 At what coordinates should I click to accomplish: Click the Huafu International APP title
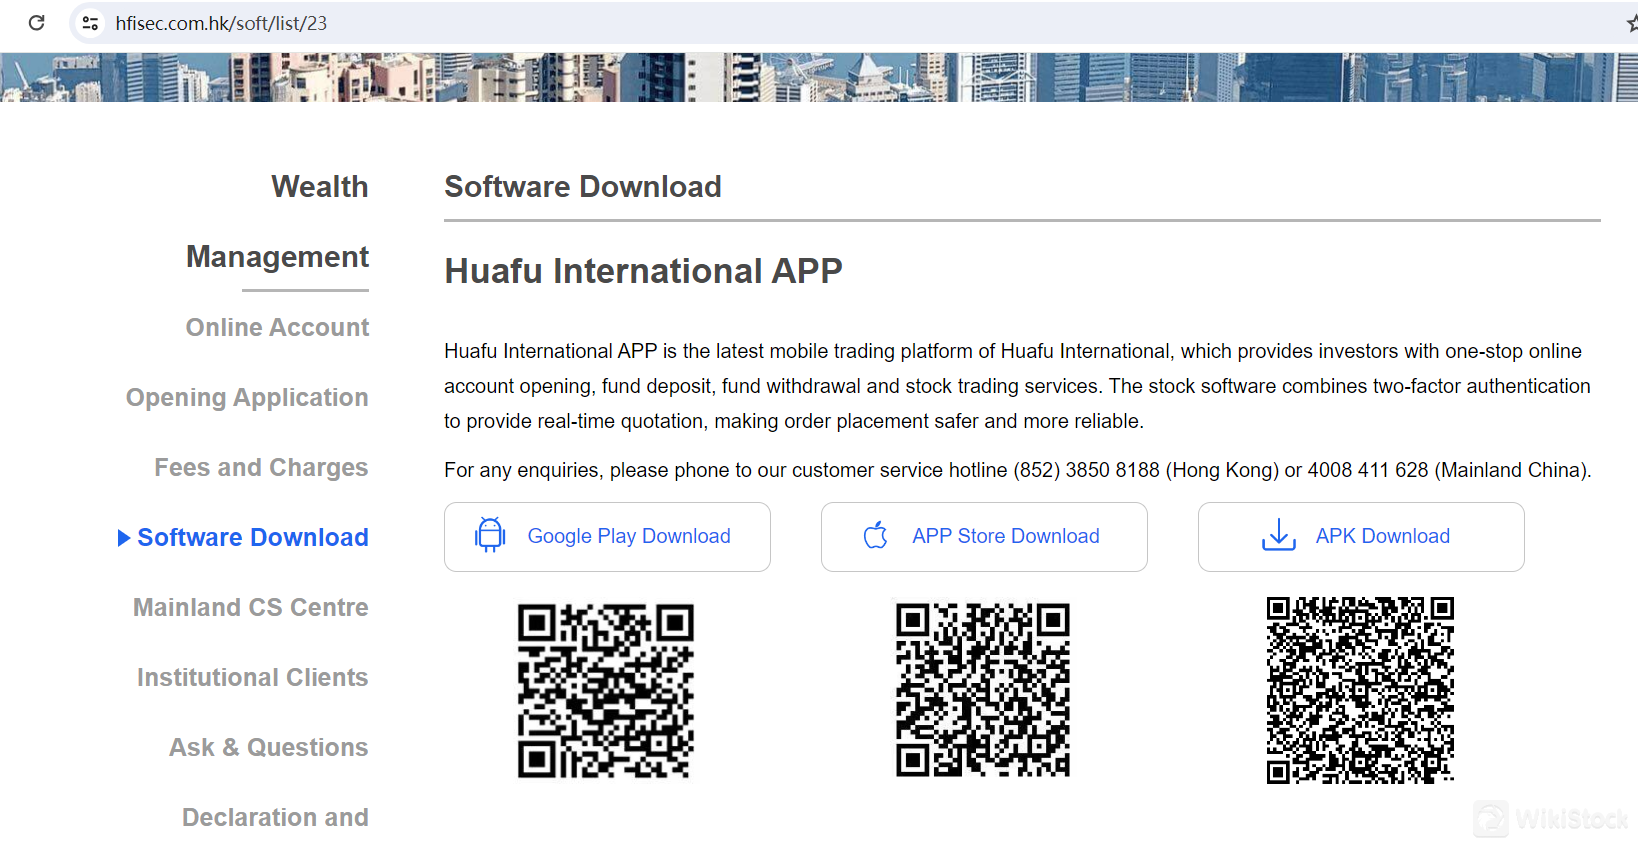(644, 271)
